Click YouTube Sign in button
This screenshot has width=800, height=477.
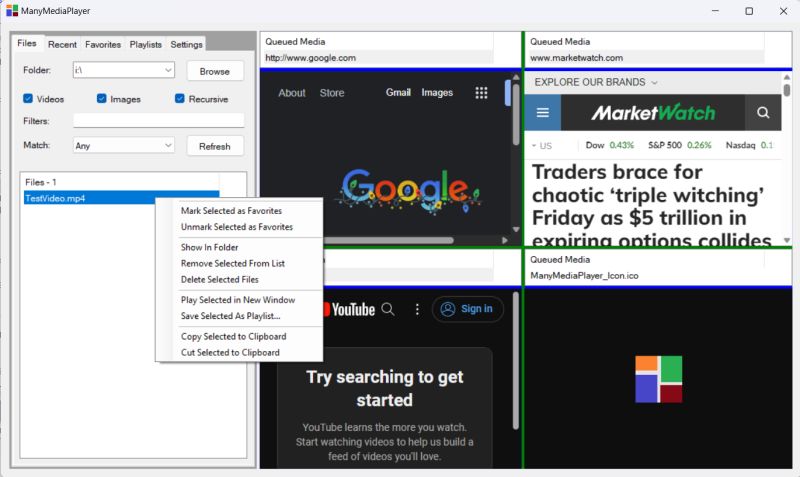click(x=468, y=309)
